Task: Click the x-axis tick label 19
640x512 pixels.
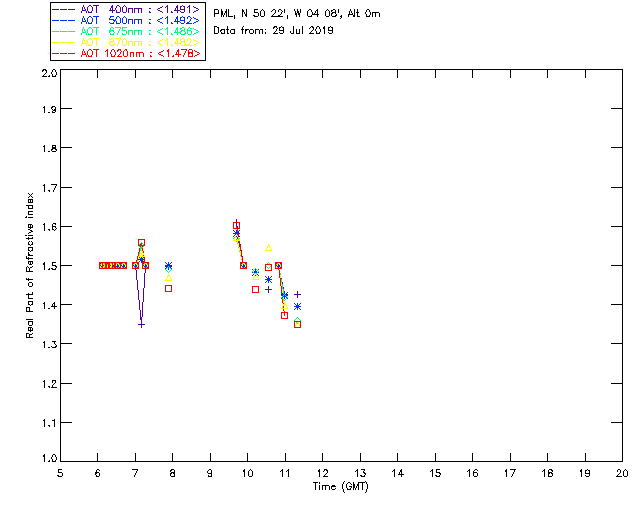Action: coord(585,473)
